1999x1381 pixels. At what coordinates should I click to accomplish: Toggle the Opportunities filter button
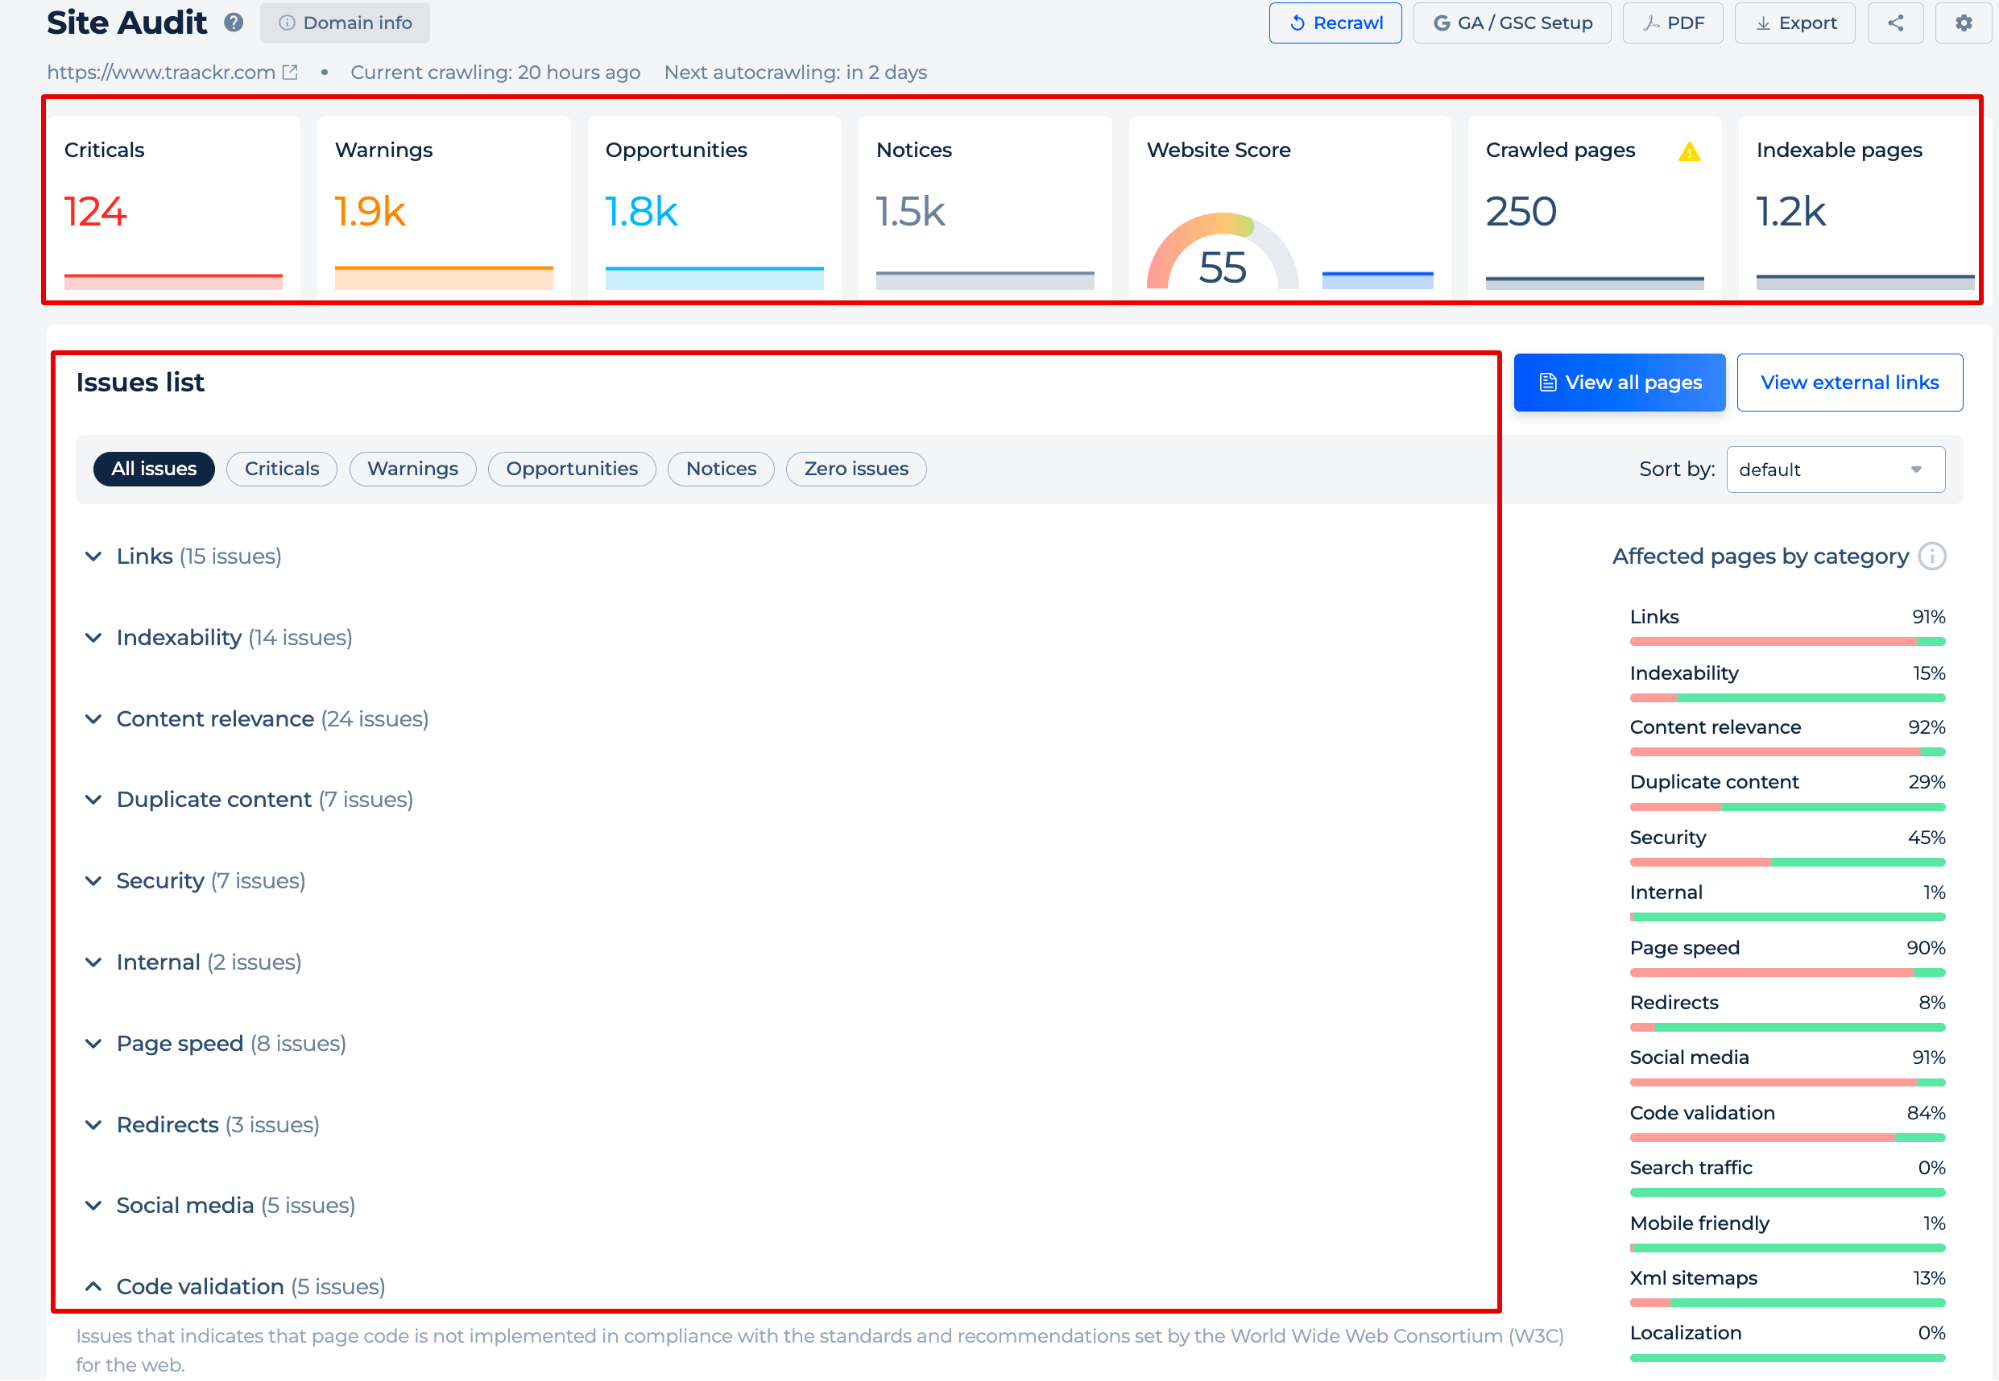pyautogui.click(x=571, y=468)
